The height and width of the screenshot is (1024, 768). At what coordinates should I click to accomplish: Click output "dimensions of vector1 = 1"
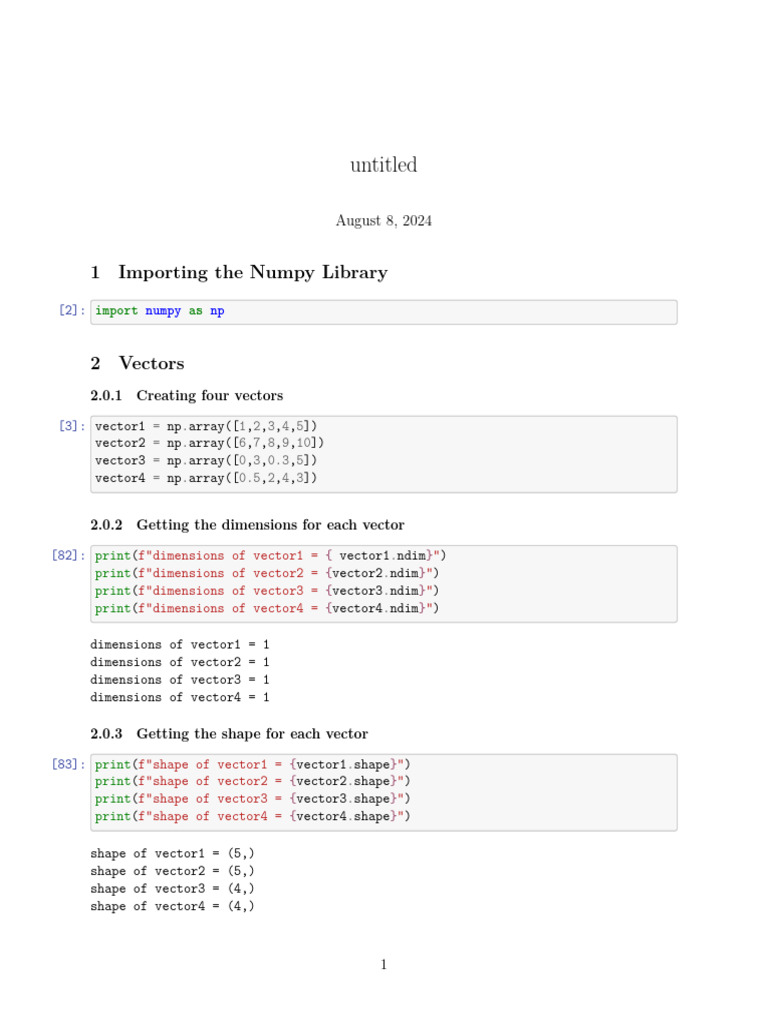pyautogui.click(x=180, y=645)
